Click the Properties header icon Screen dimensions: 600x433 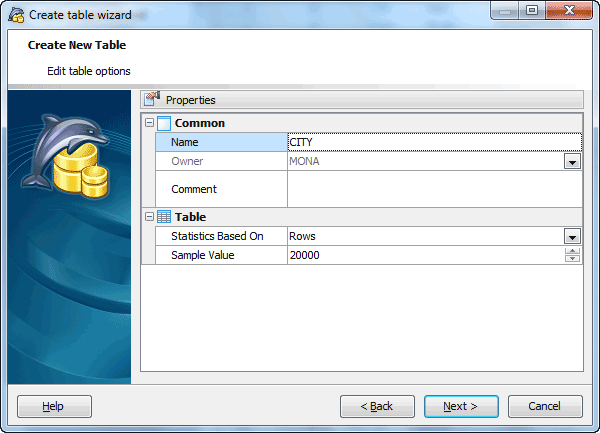point(152,99)
